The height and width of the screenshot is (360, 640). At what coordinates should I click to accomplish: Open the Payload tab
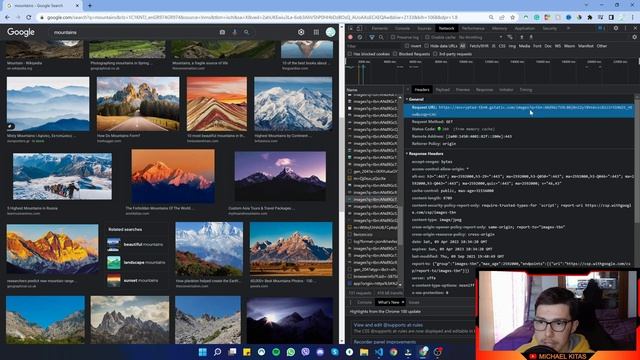coord(442,89)
